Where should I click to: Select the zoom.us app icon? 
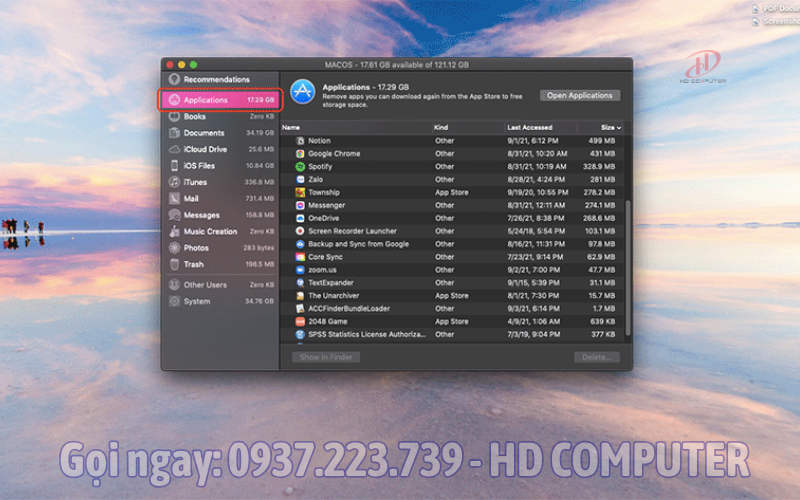coord(300,270)
